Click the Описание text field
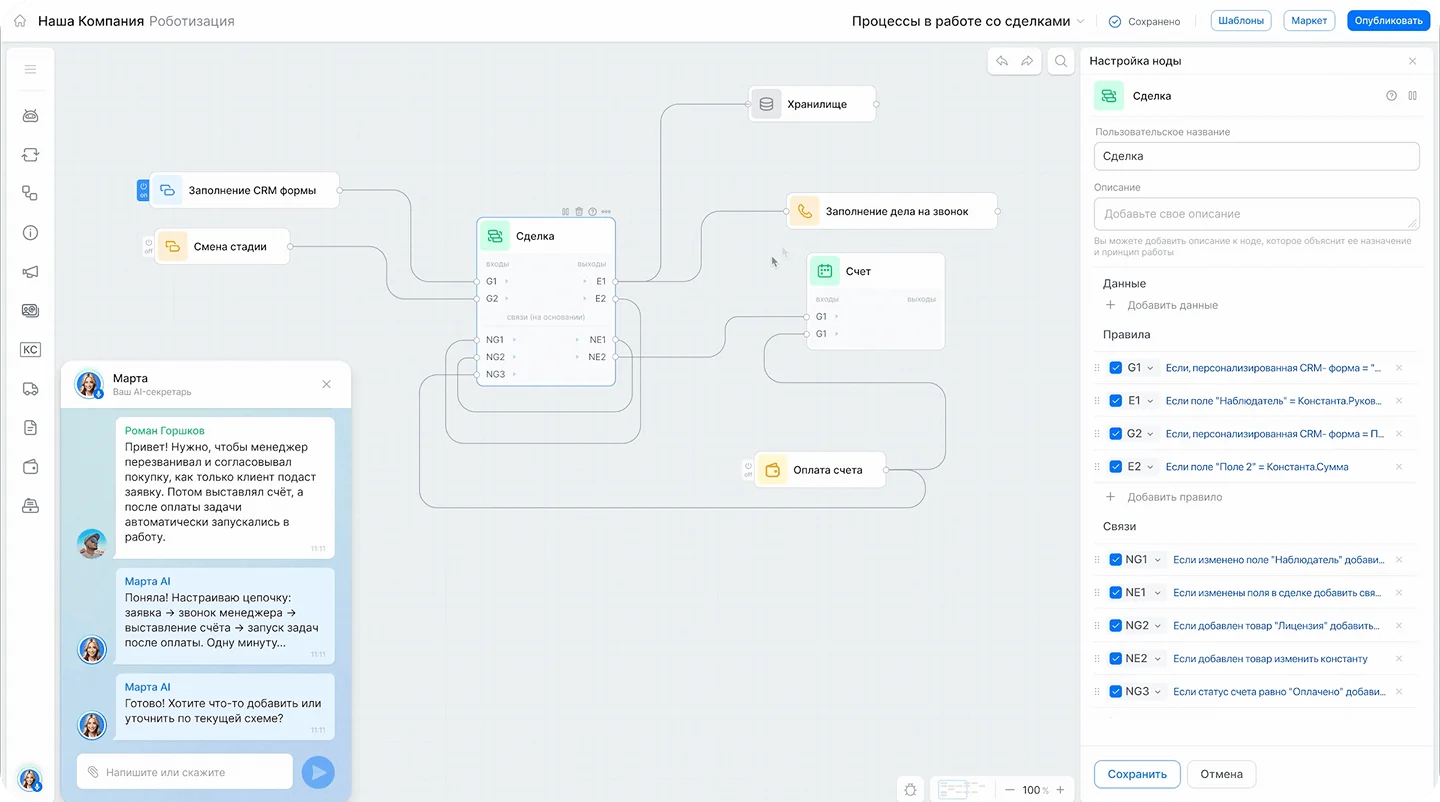Image resolution: width=1440 pixels, height=802 pixels. [x=1256, y=214]
